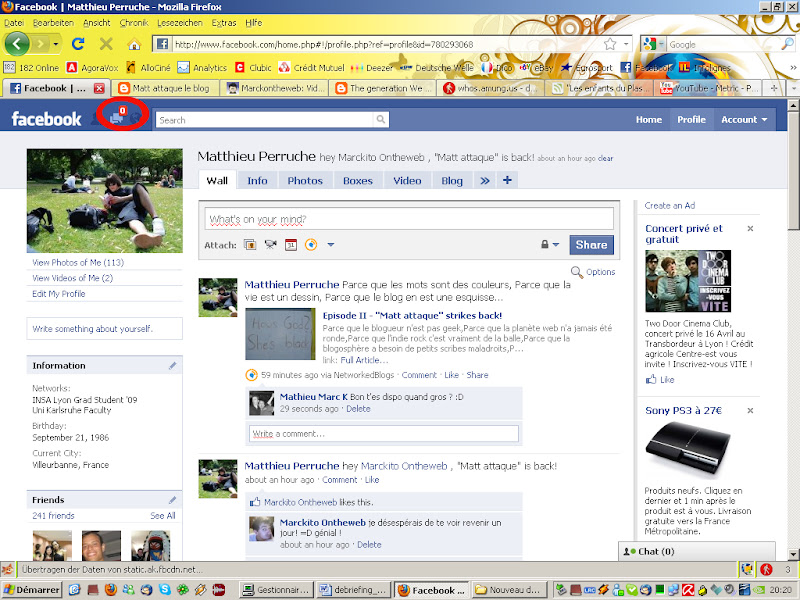
Task: Switch to the Info profile tab
Action: [x=257, y=181]
